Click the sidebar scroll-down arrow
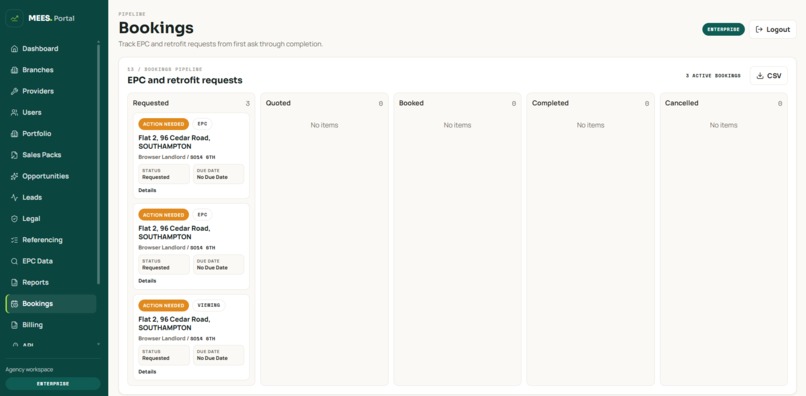This screenshot has height=396, width=806. point(99,344)
